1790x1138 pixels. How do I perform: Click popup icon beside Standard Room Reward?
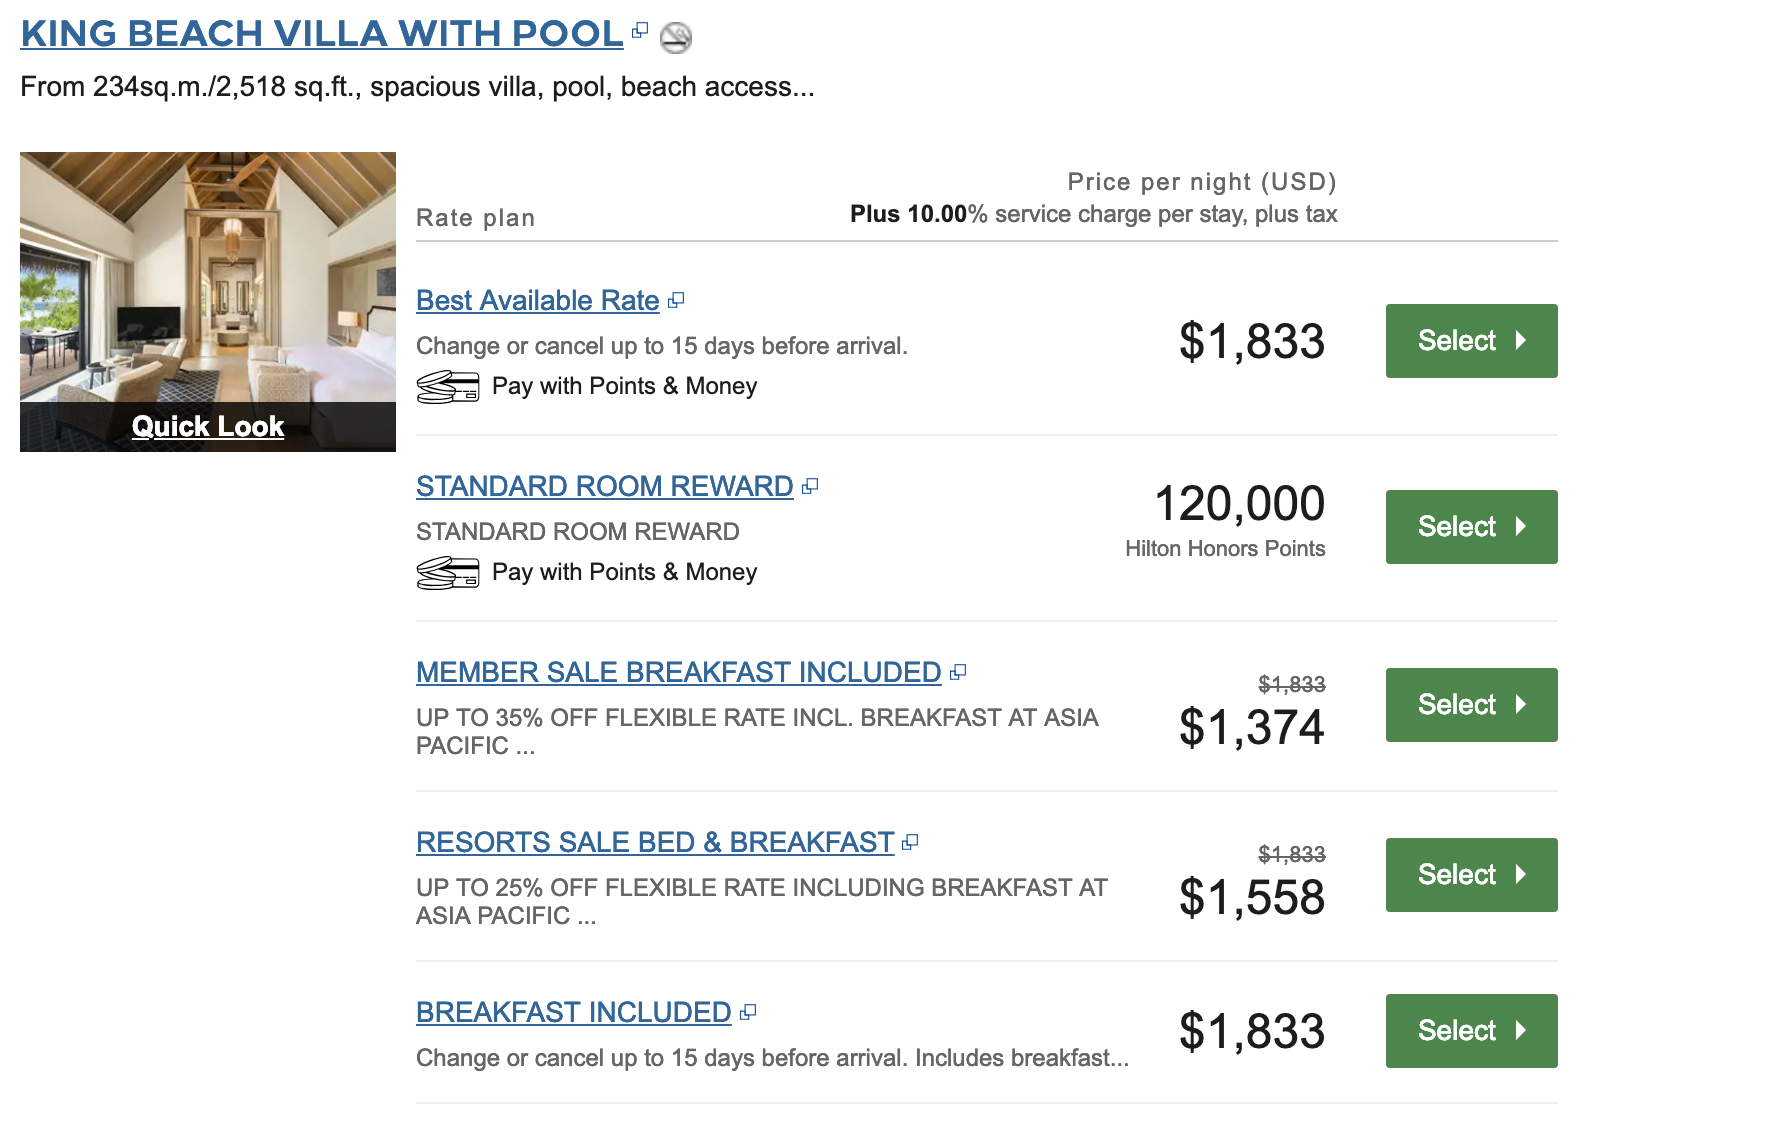(810, 486)
